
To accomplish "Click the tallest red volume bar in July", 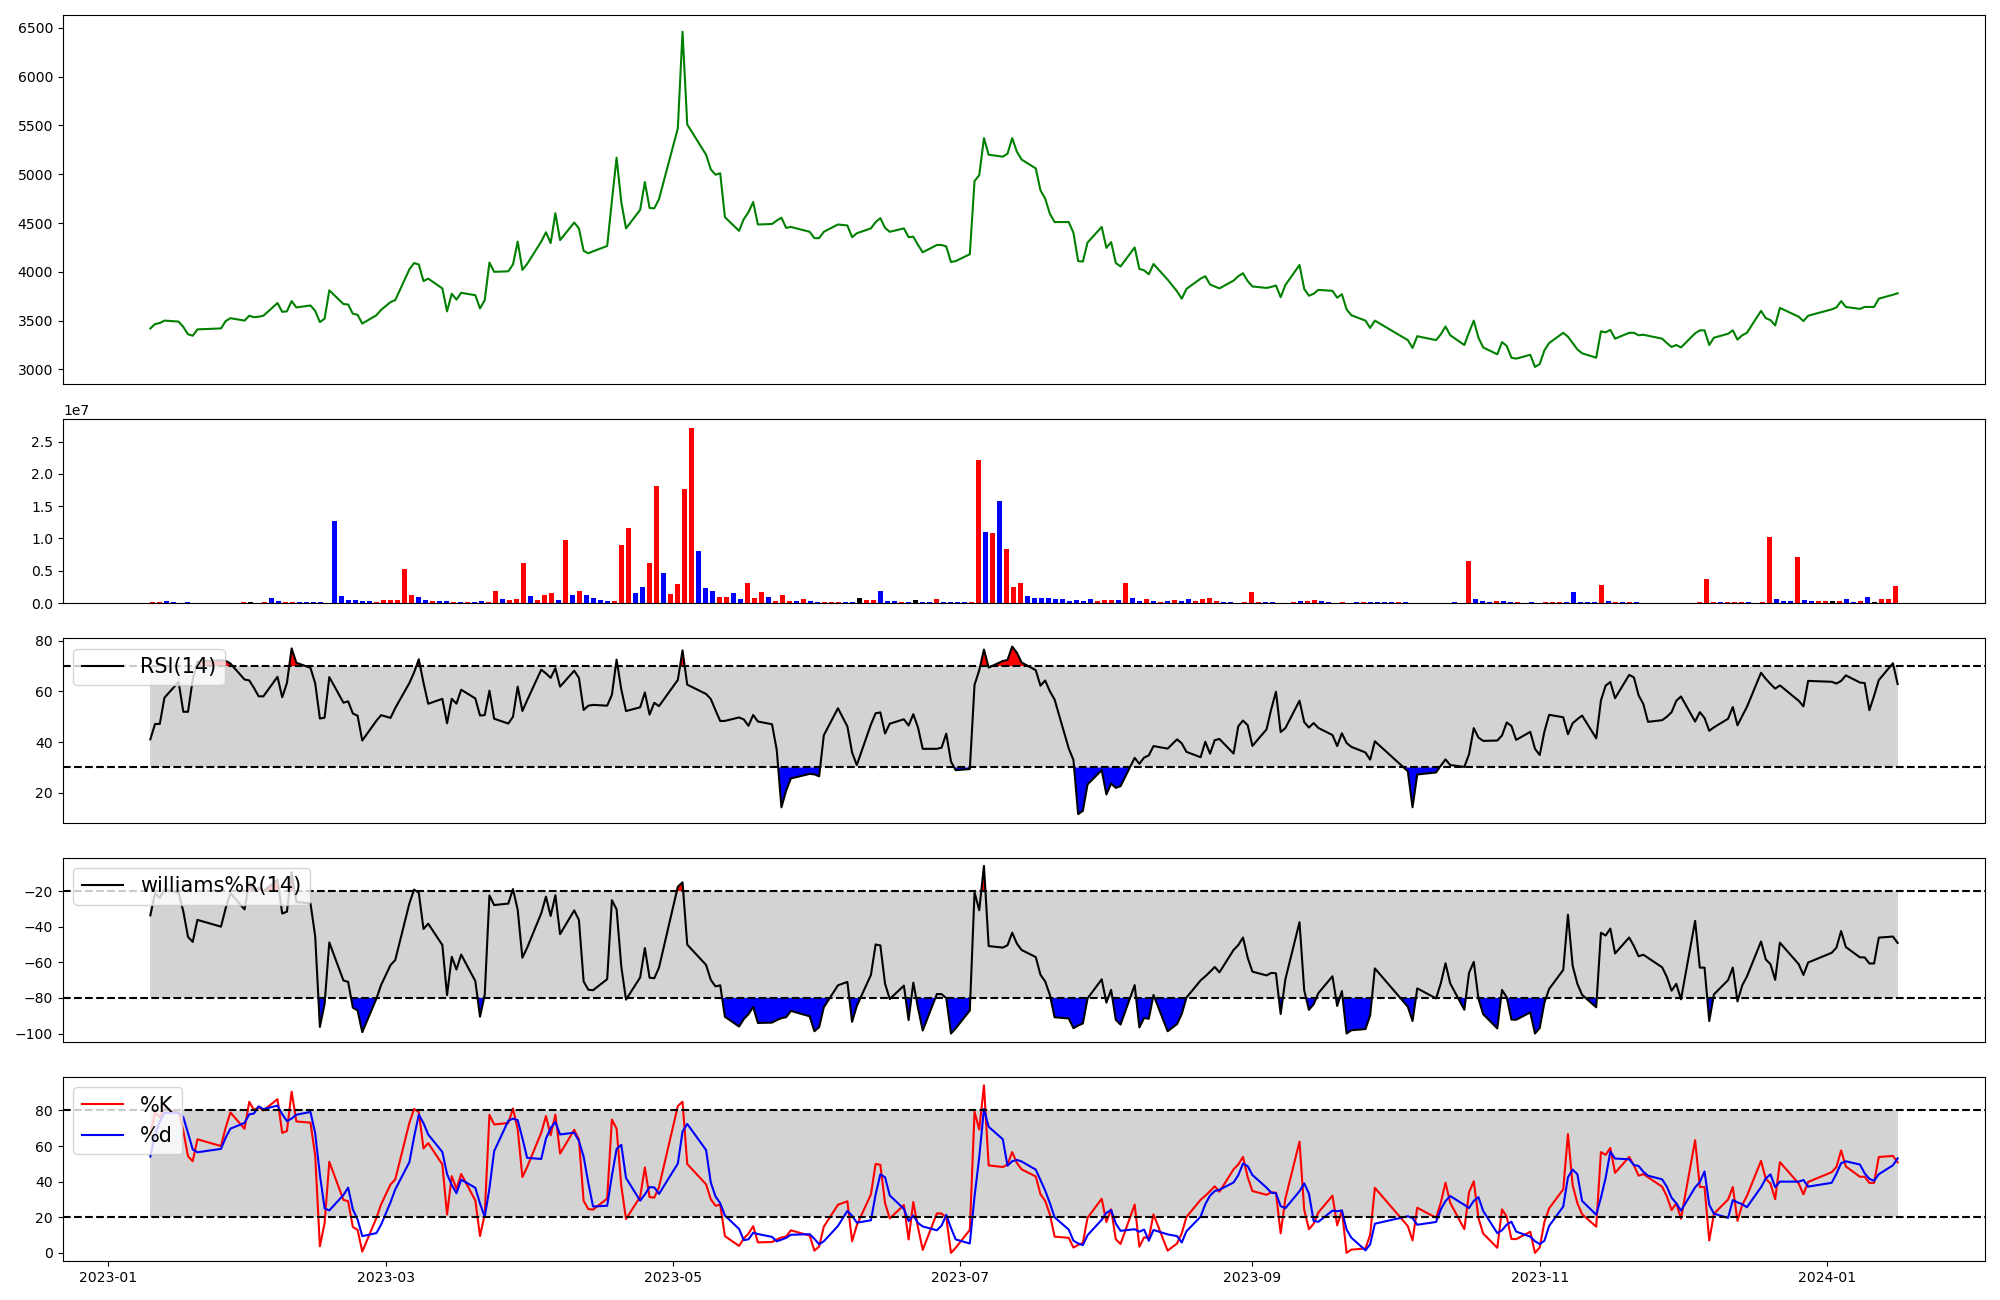I will (x=978, y=530).
